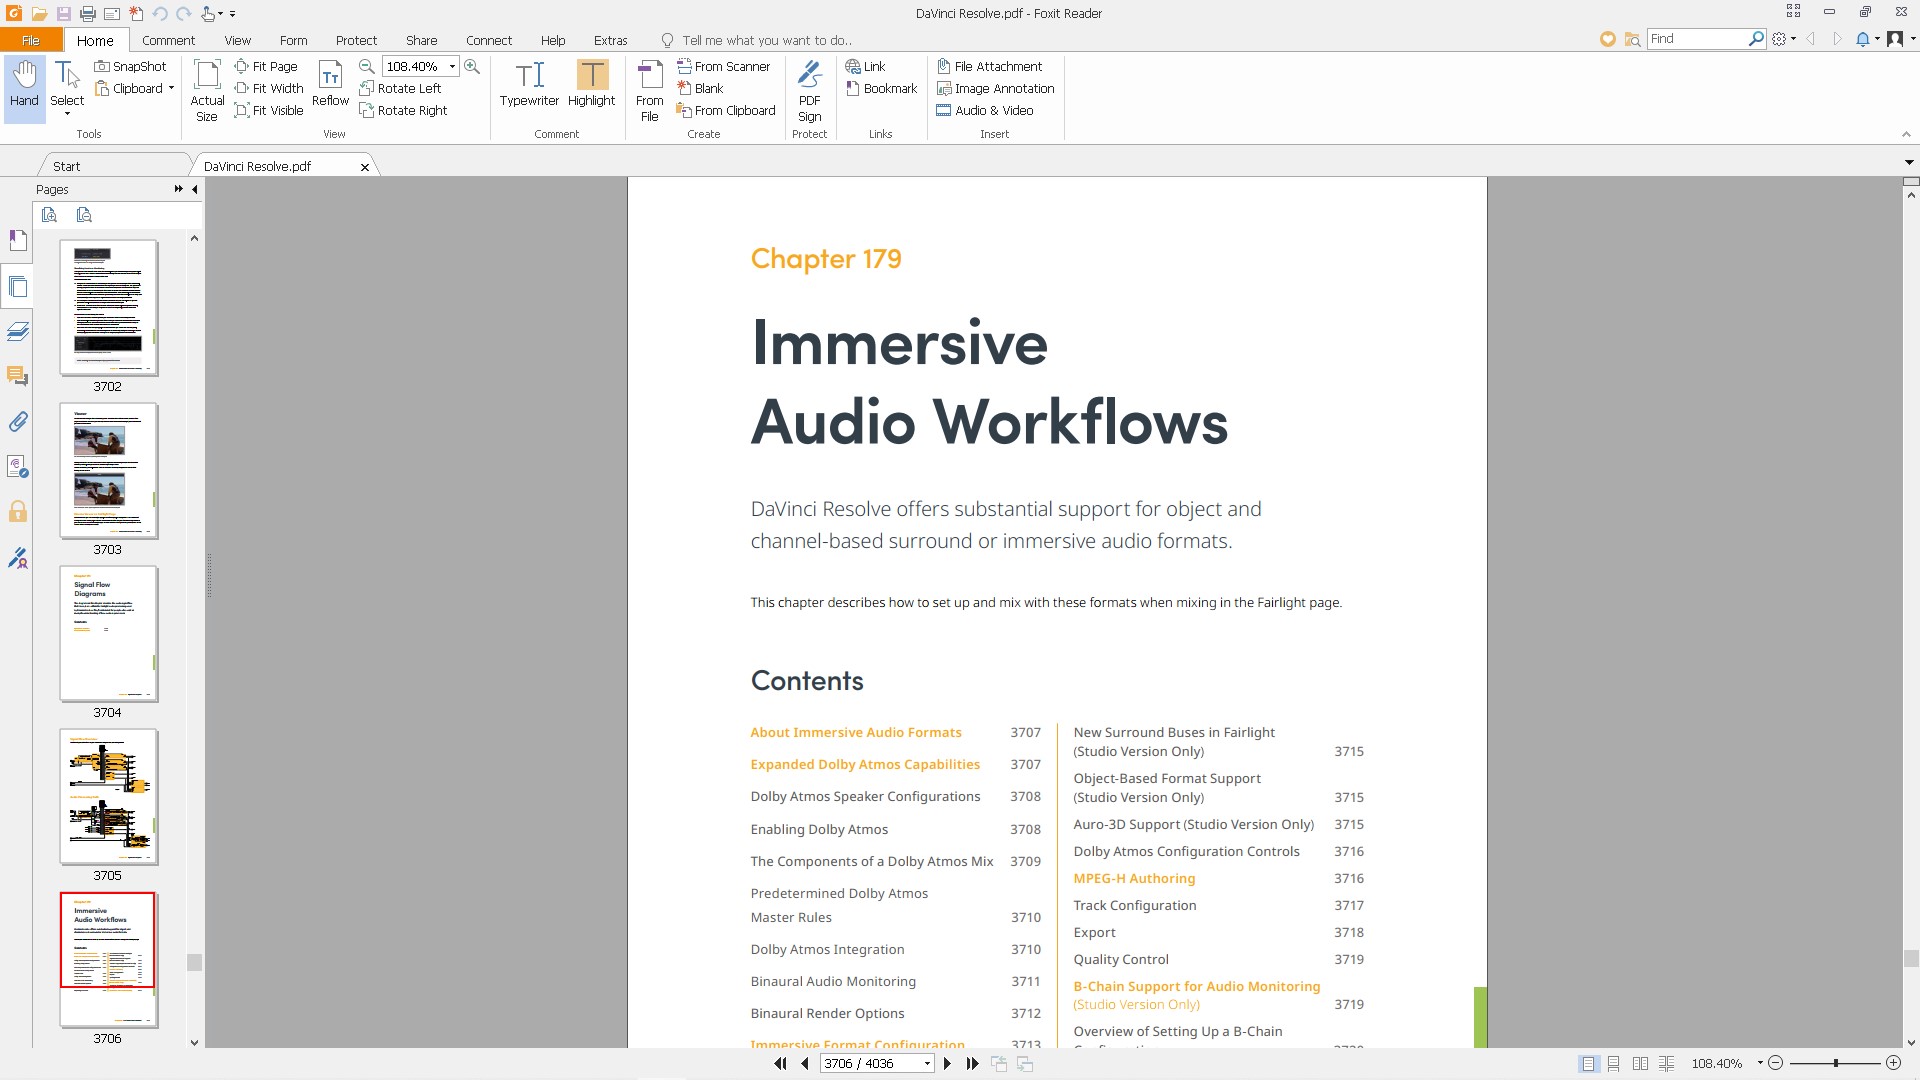Rotate the page right
Image resolution: width=1920 pixels, height=1080 pixels.
pos(403,110)
